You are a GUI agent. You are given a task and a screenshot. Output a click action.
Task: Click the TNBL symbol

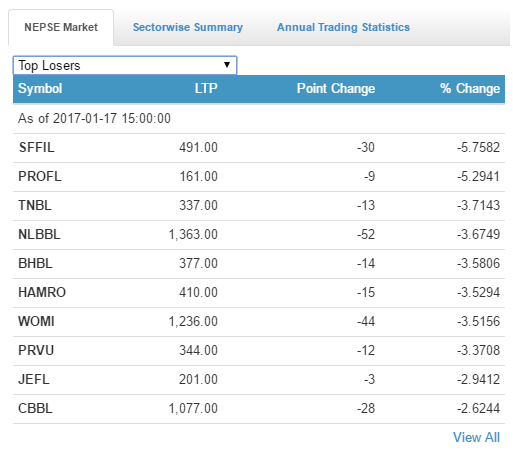[x=35, y=205]
